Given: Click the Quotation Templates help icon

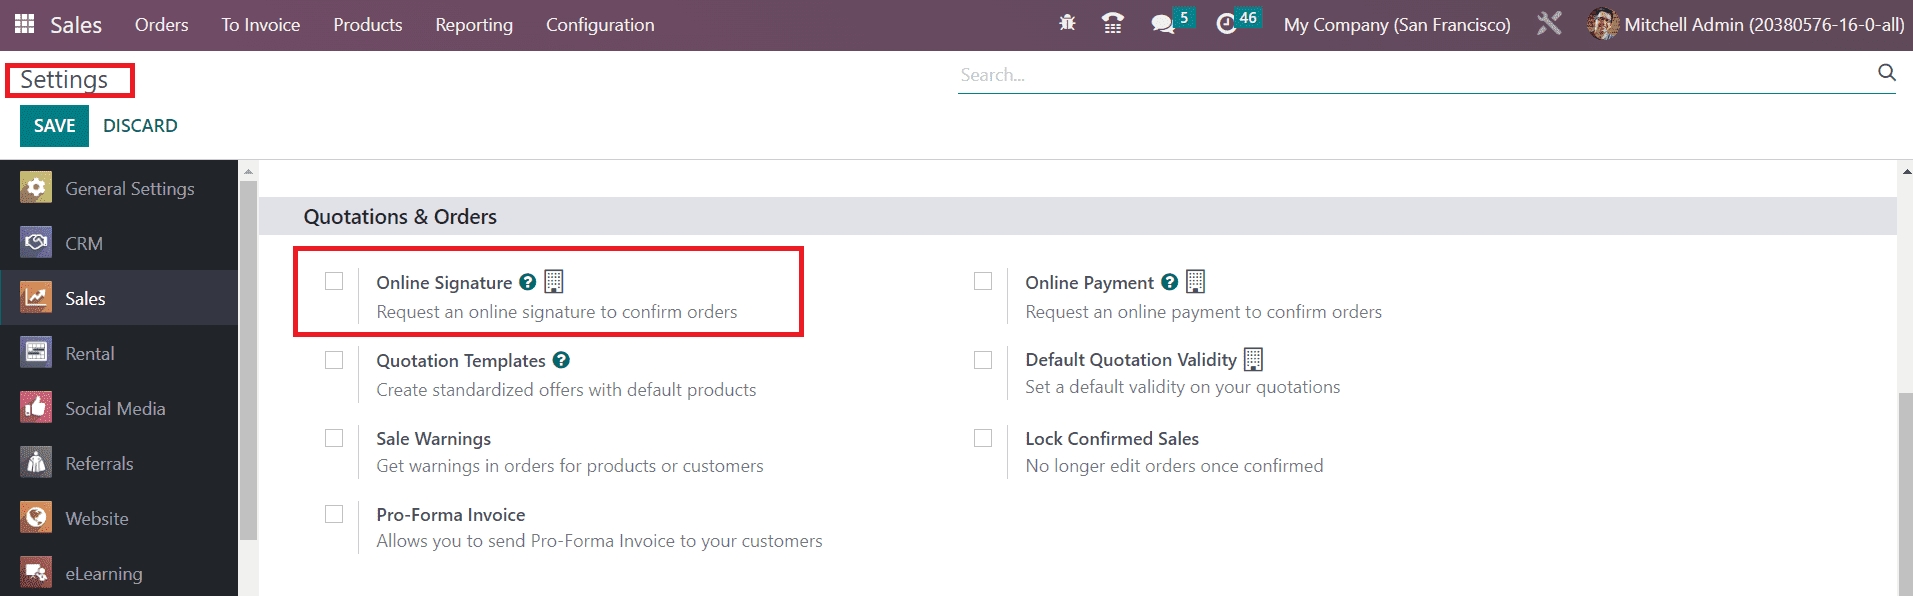Looking at the screenshot, I should coord(561,360).
